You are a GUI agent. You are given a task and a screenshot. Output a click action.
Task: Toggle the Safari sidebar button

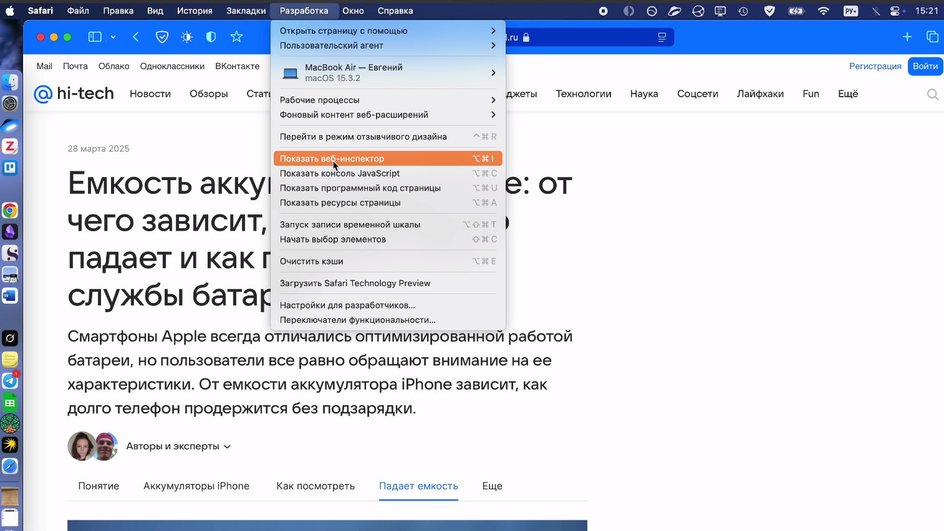[95, 37]
